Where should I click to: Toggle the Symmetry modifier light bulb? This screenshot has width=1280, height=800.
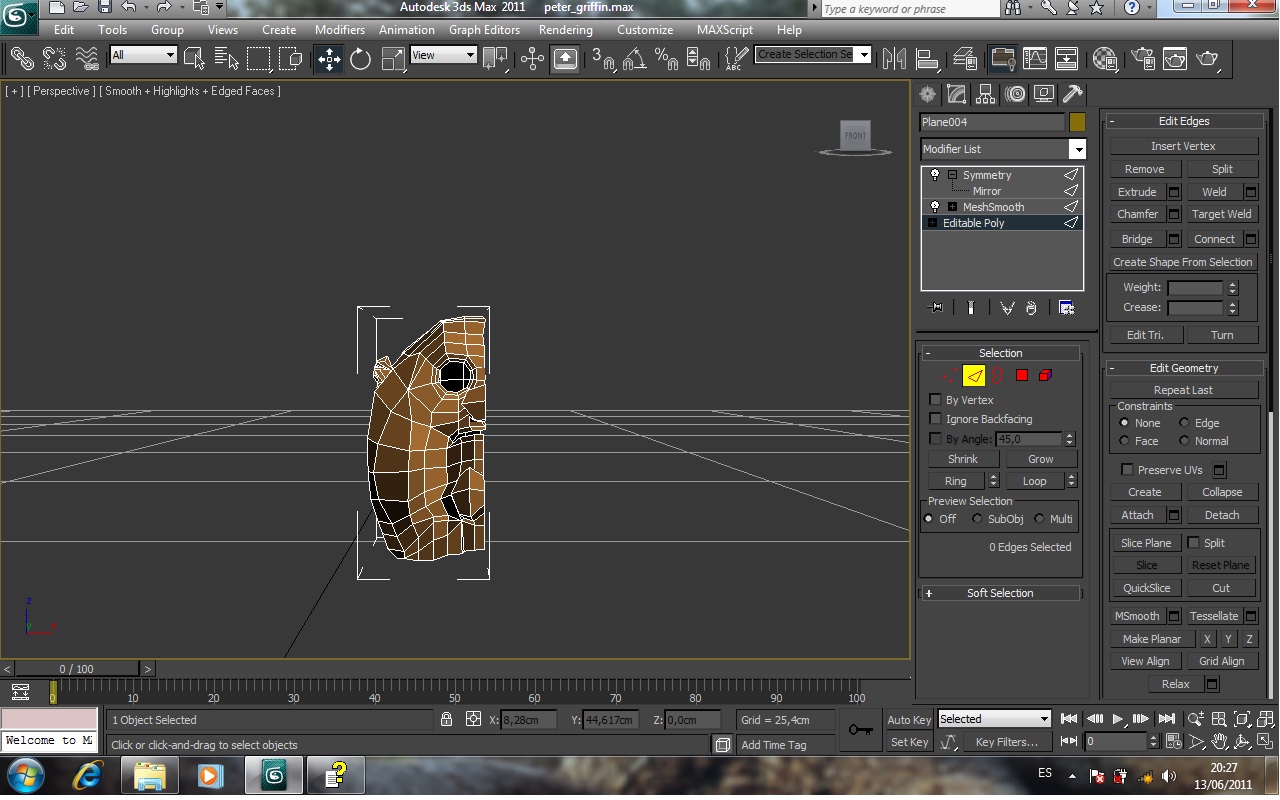click(935, 175)
